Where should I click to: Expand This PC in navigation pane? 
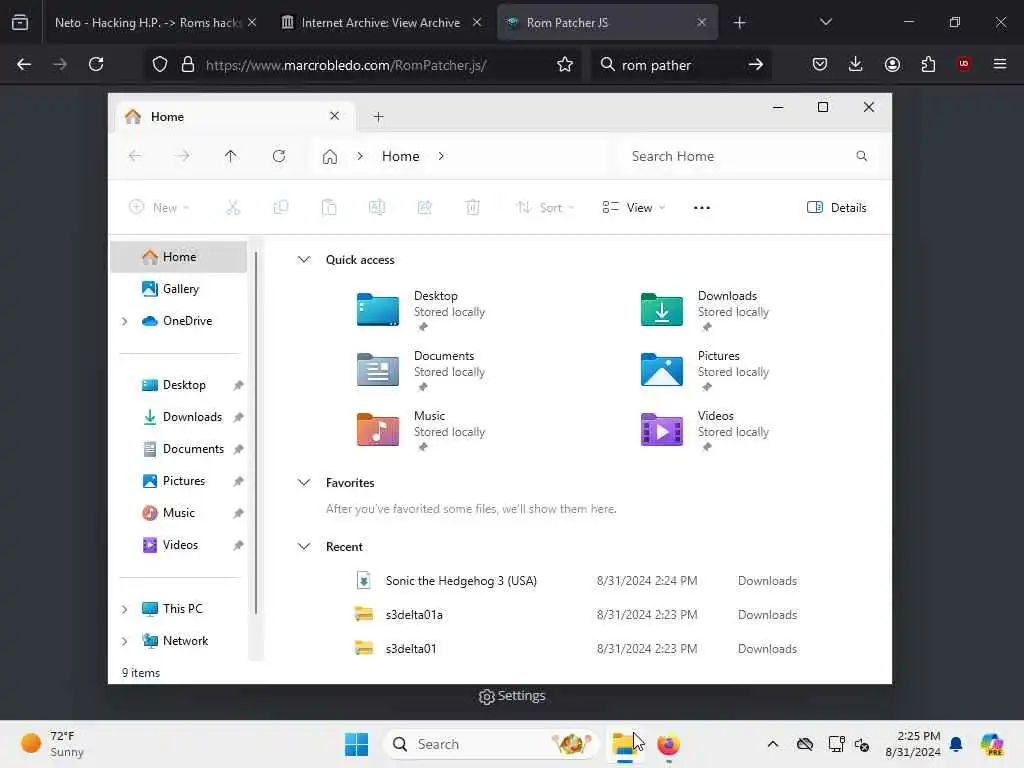125,609
